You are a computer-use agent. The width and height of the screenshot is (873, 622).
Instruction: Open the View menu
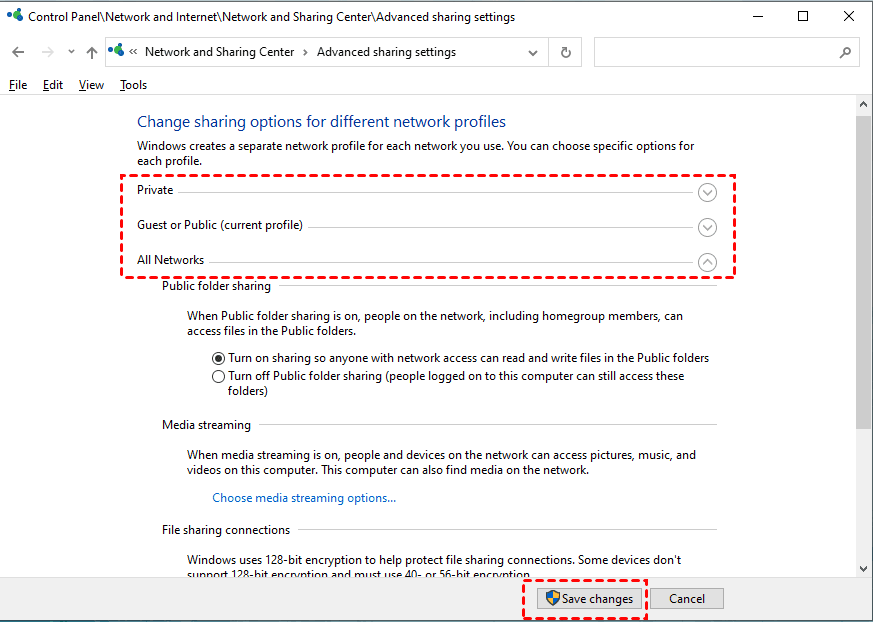click(x=91, y=85)
